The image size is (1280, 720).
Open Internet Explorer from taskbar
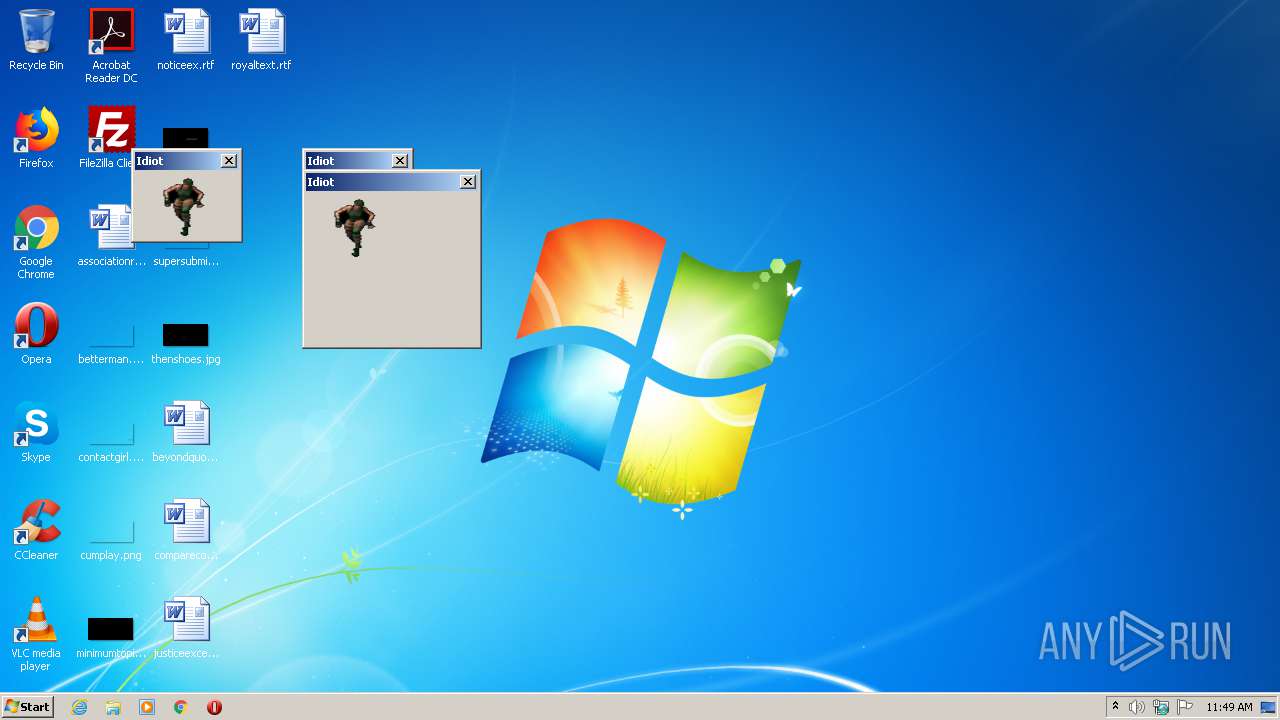[80, 707]
